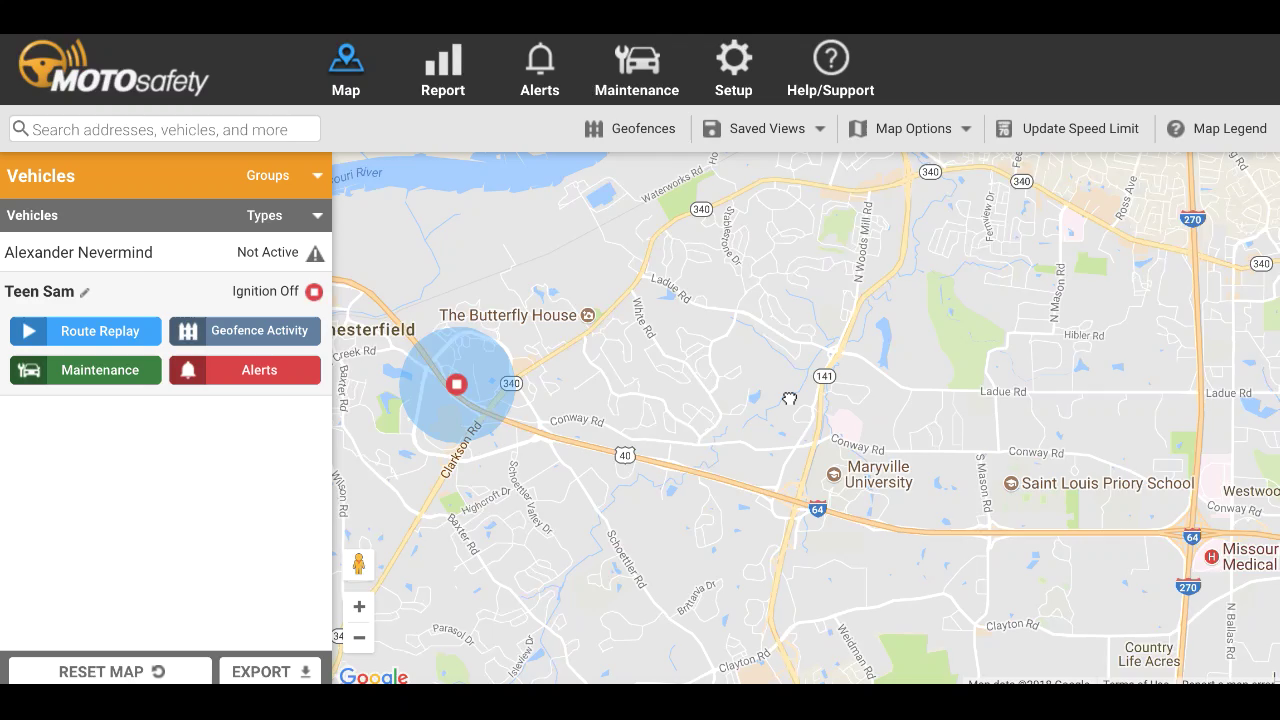This screenshot has width=1280, height=720.
Task: Click the search addresses and vehicles field
Action: (x=165, y=129)
